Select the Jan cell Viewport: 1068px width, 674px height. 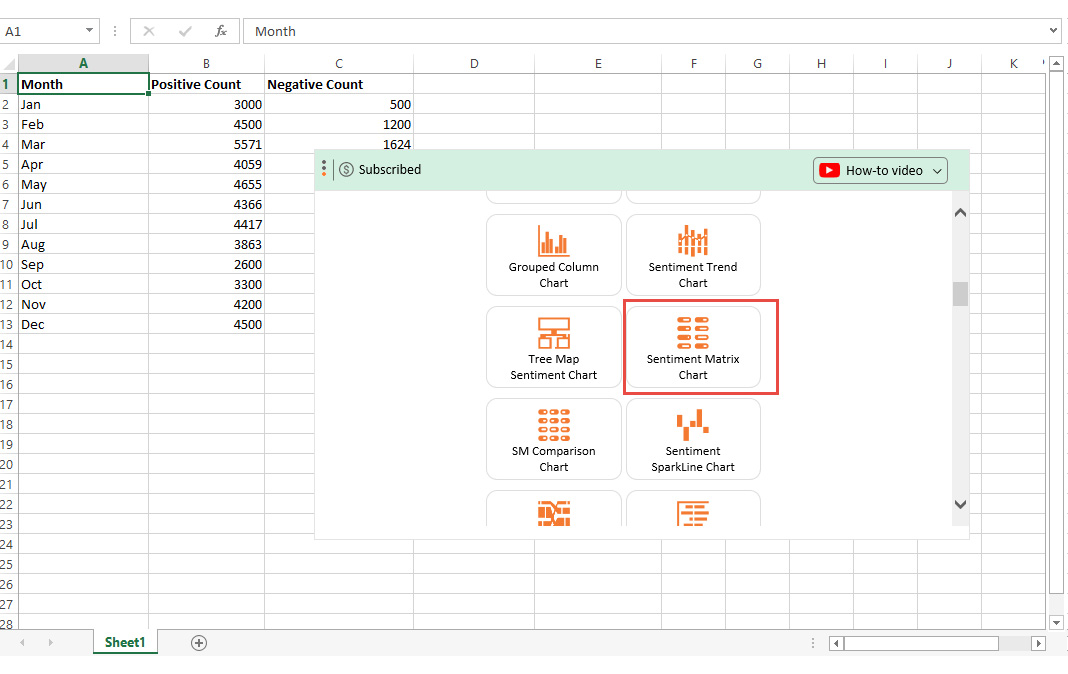(x=83, y=104)
